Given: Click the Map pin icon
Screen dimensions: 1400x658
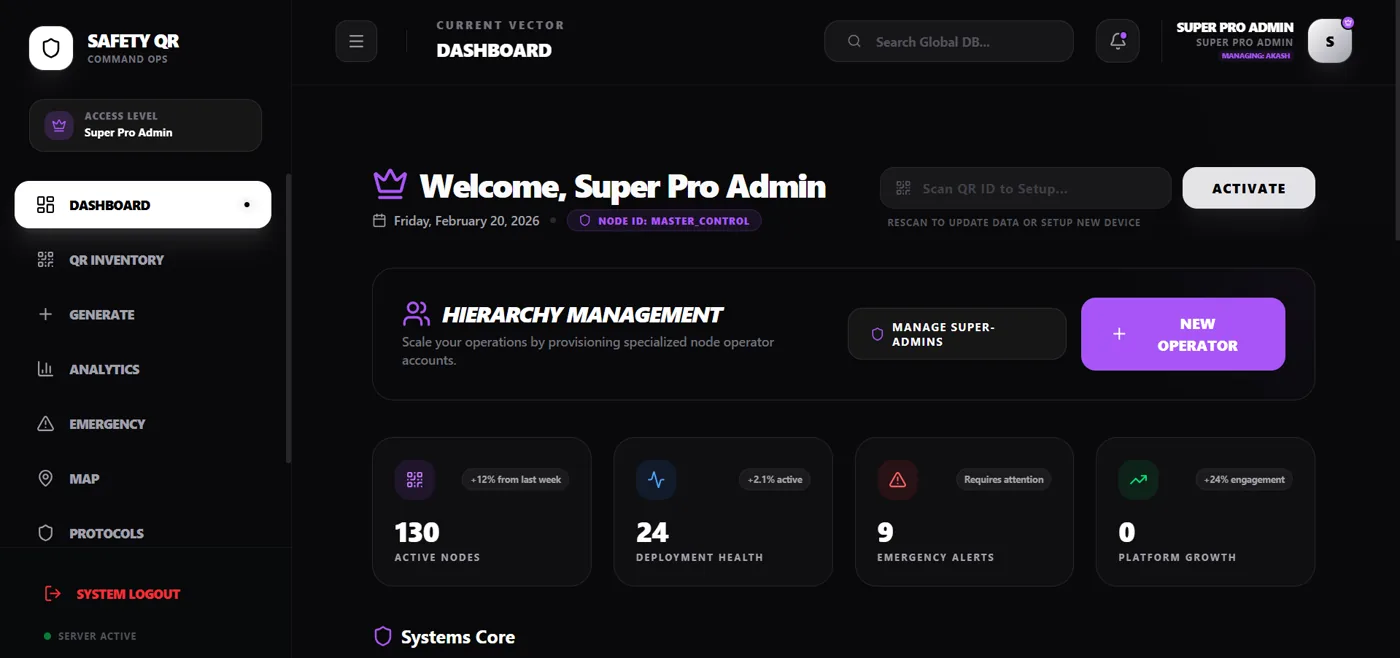Looking at the screenshot, I should point(46,479).
